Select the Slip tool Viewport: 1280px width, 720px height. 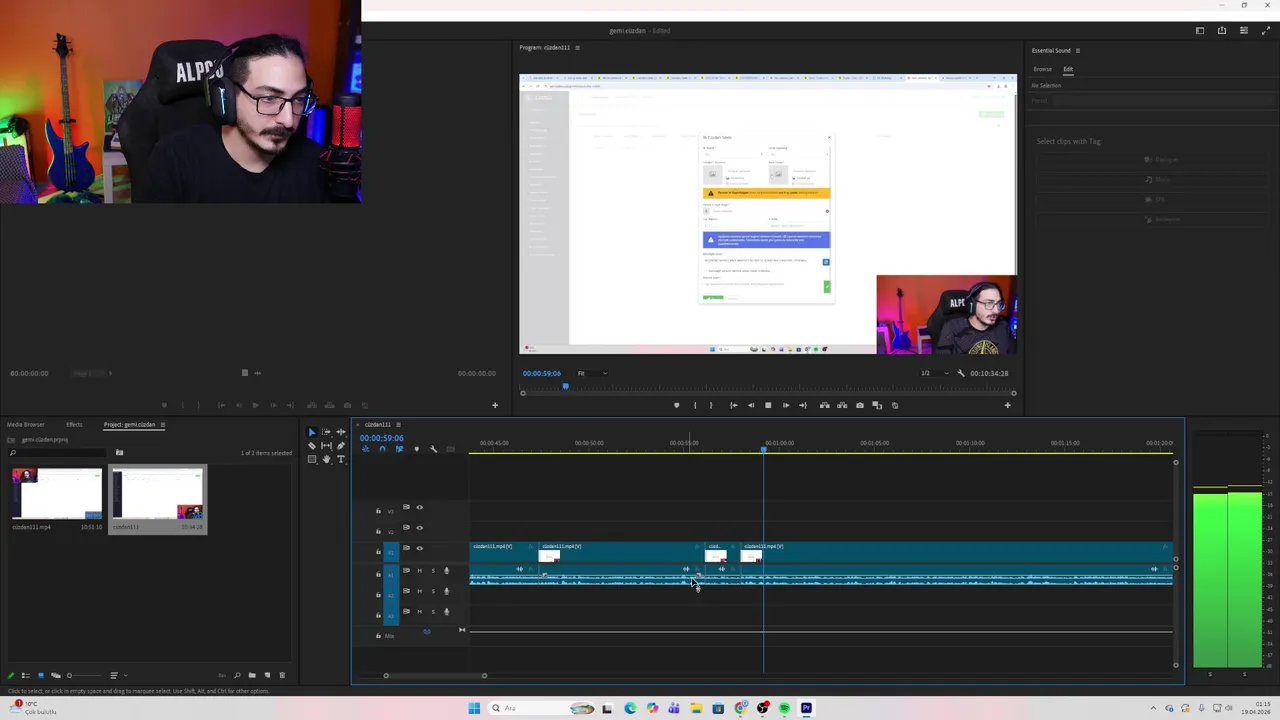pyautogui.click(x=326, y=446)
